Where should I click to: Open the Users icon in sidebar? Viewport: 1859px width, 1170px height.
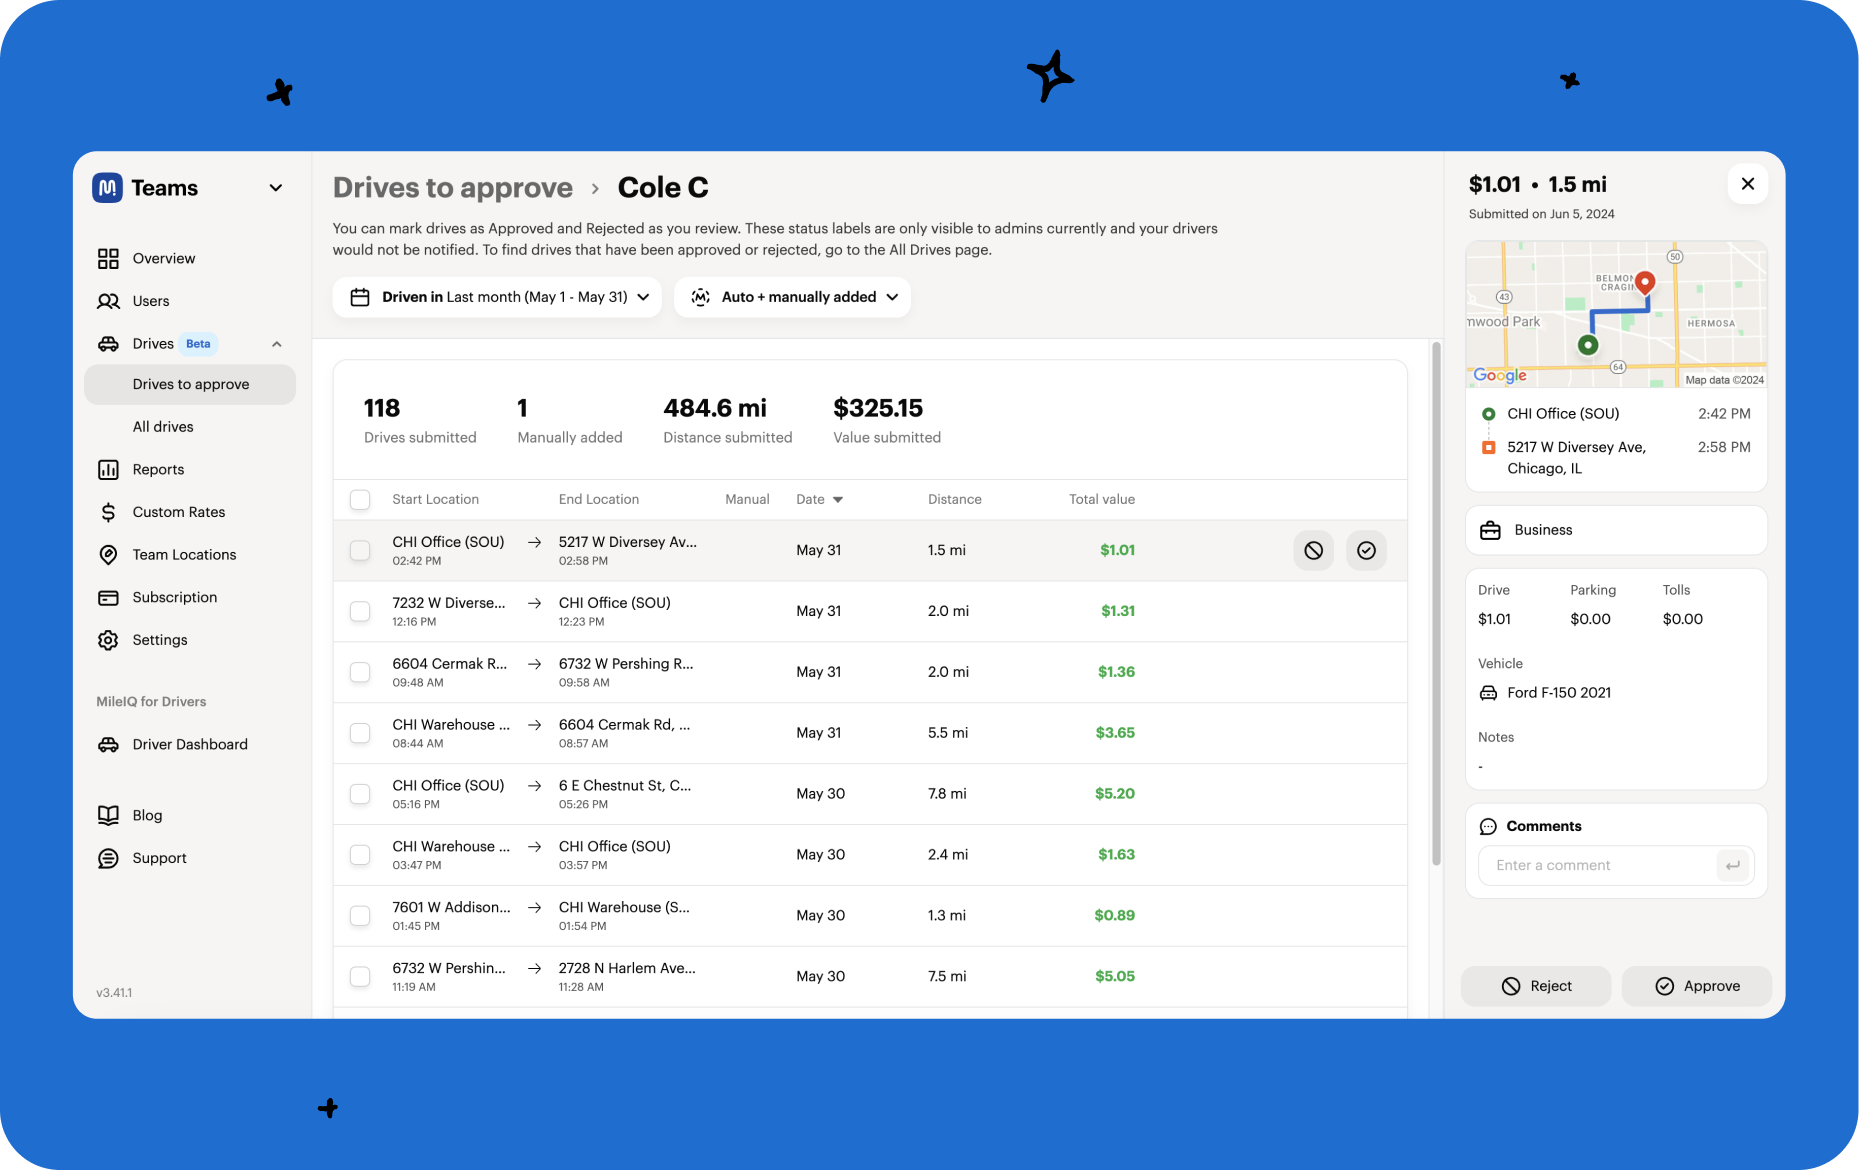(x=108, y=301)
